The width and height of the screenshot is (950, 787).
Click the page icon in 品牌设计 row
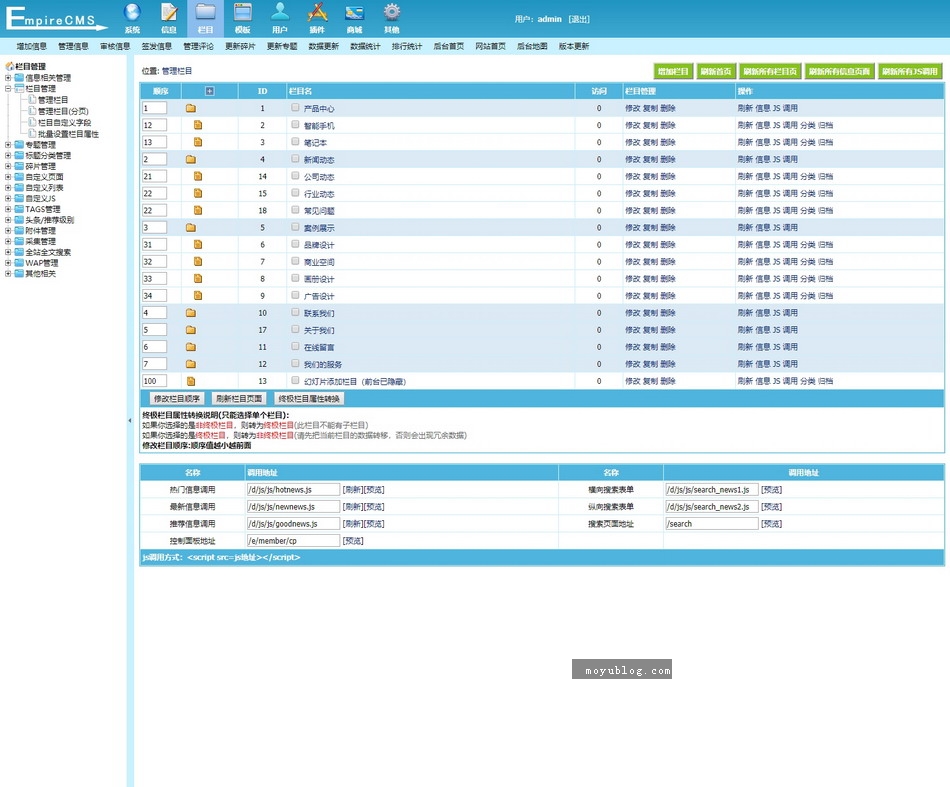(198, 245)
